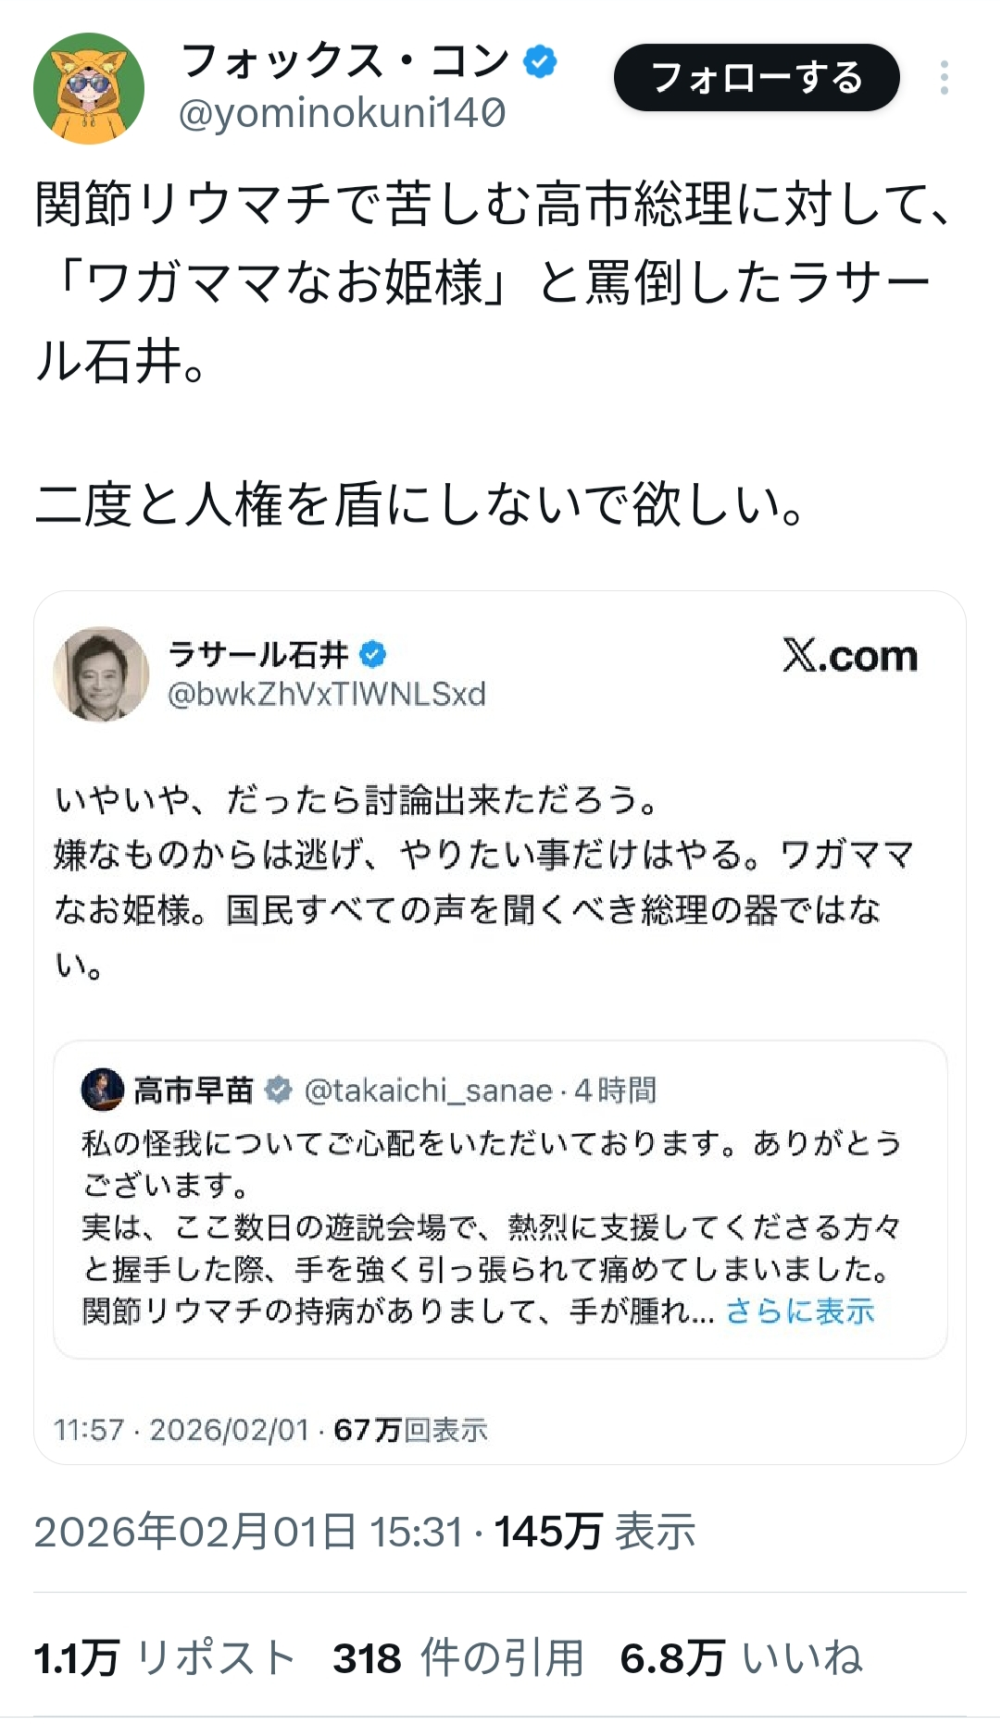Open the 2026年02月01日 15:31 post timestamp

(249, 1532)
